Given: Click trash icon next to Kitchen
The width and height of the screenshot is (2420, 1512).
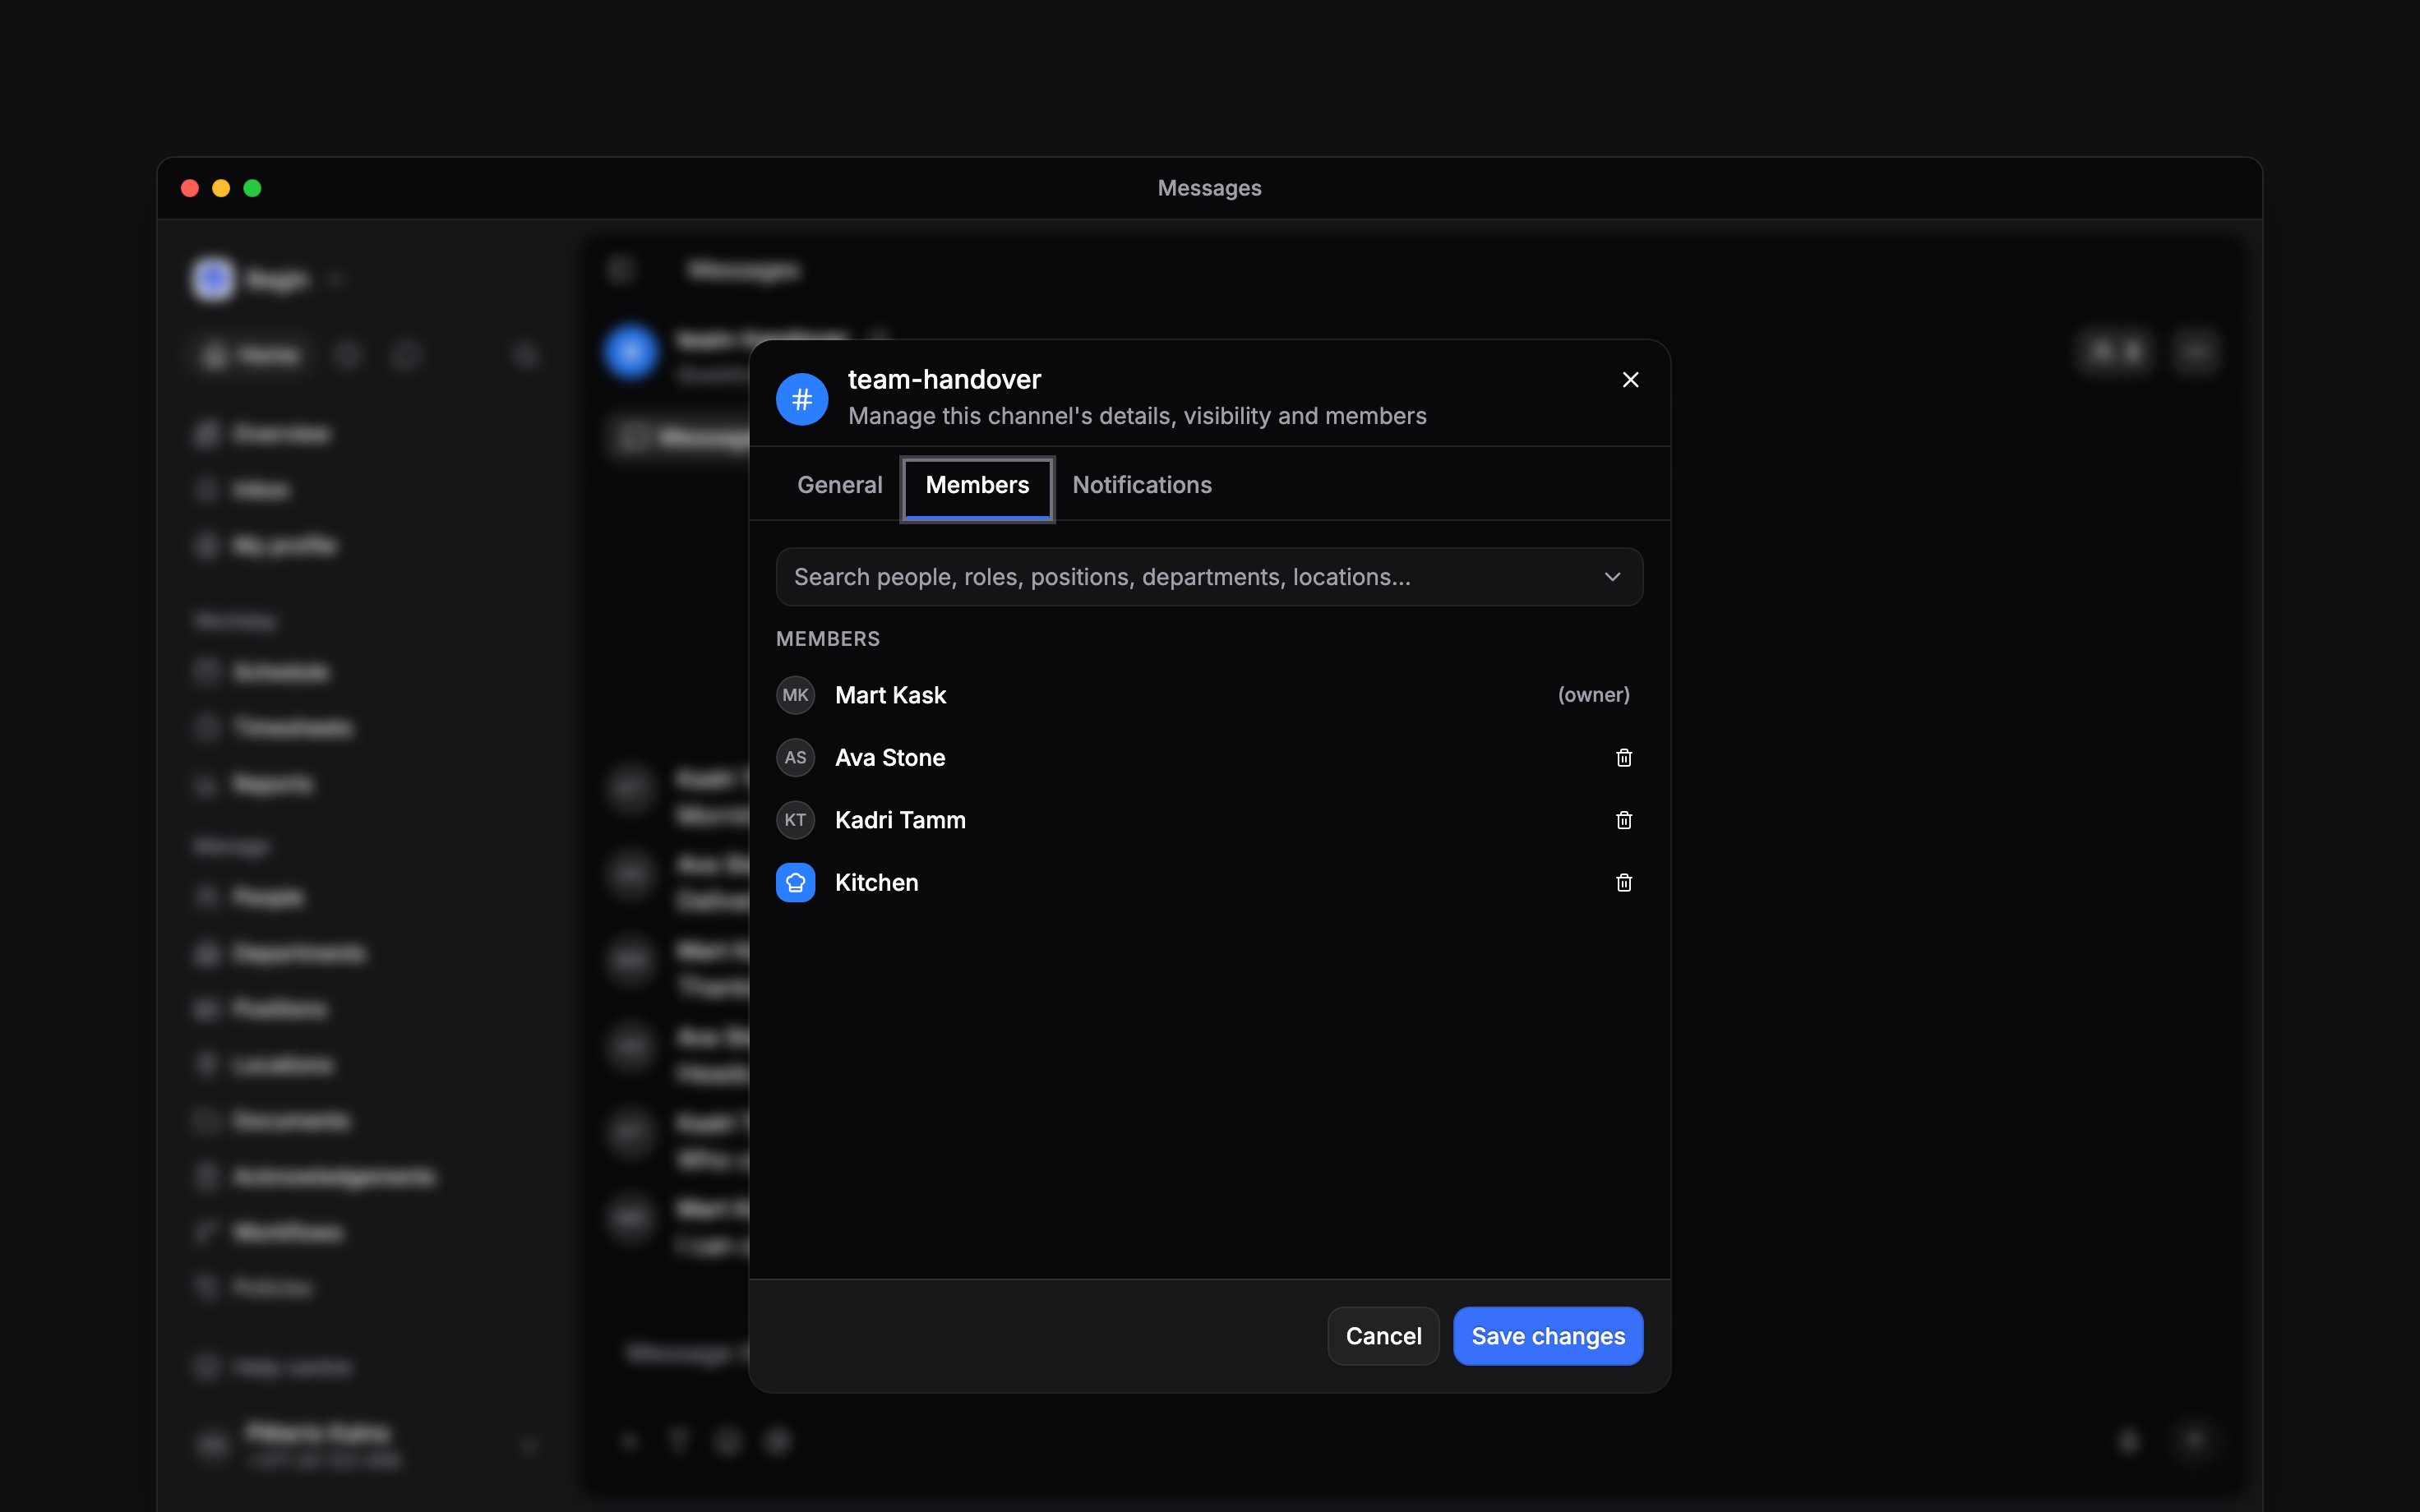Looking at the screenshot, I should tap(1624, 883).
